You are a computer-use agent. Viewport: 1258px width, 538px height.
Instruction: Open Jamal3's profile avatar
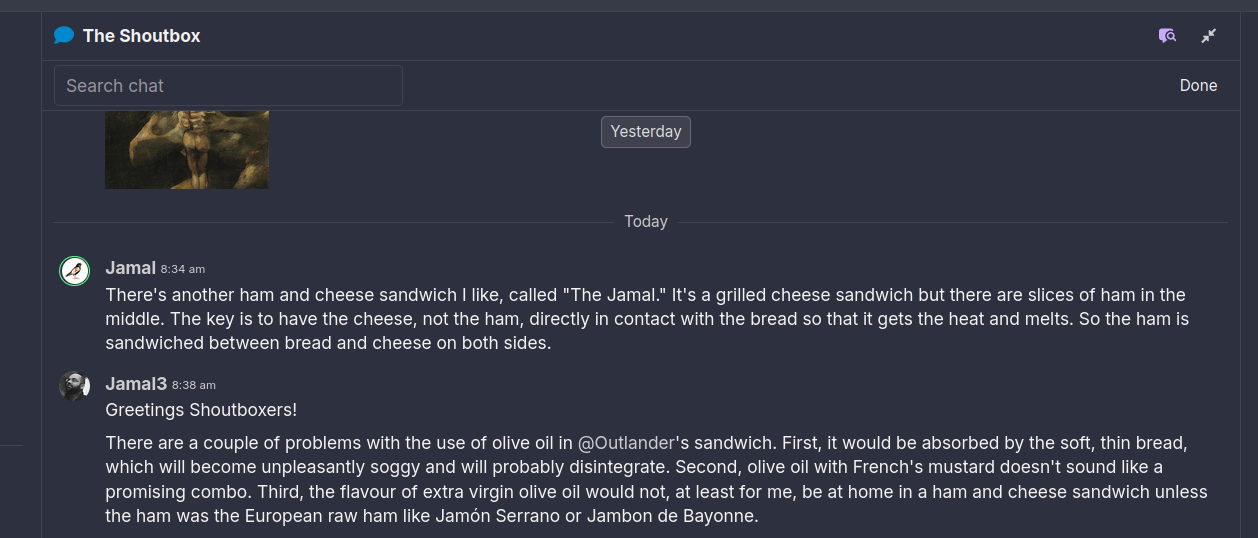click(74, 386)
